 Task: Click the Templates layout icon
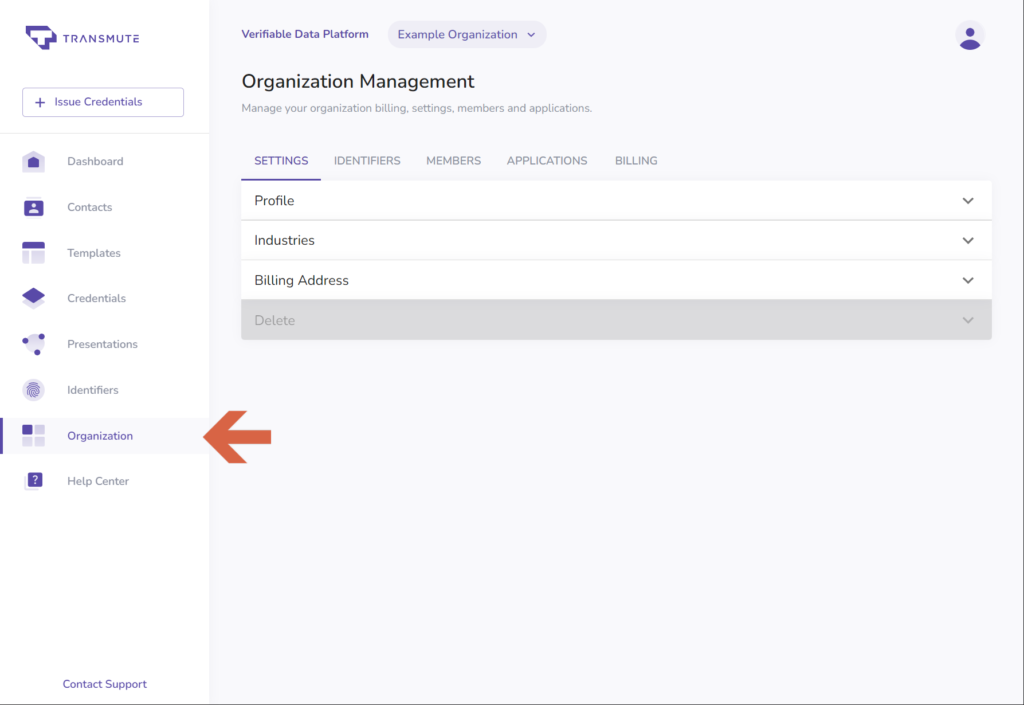click(x=33, y=253)
